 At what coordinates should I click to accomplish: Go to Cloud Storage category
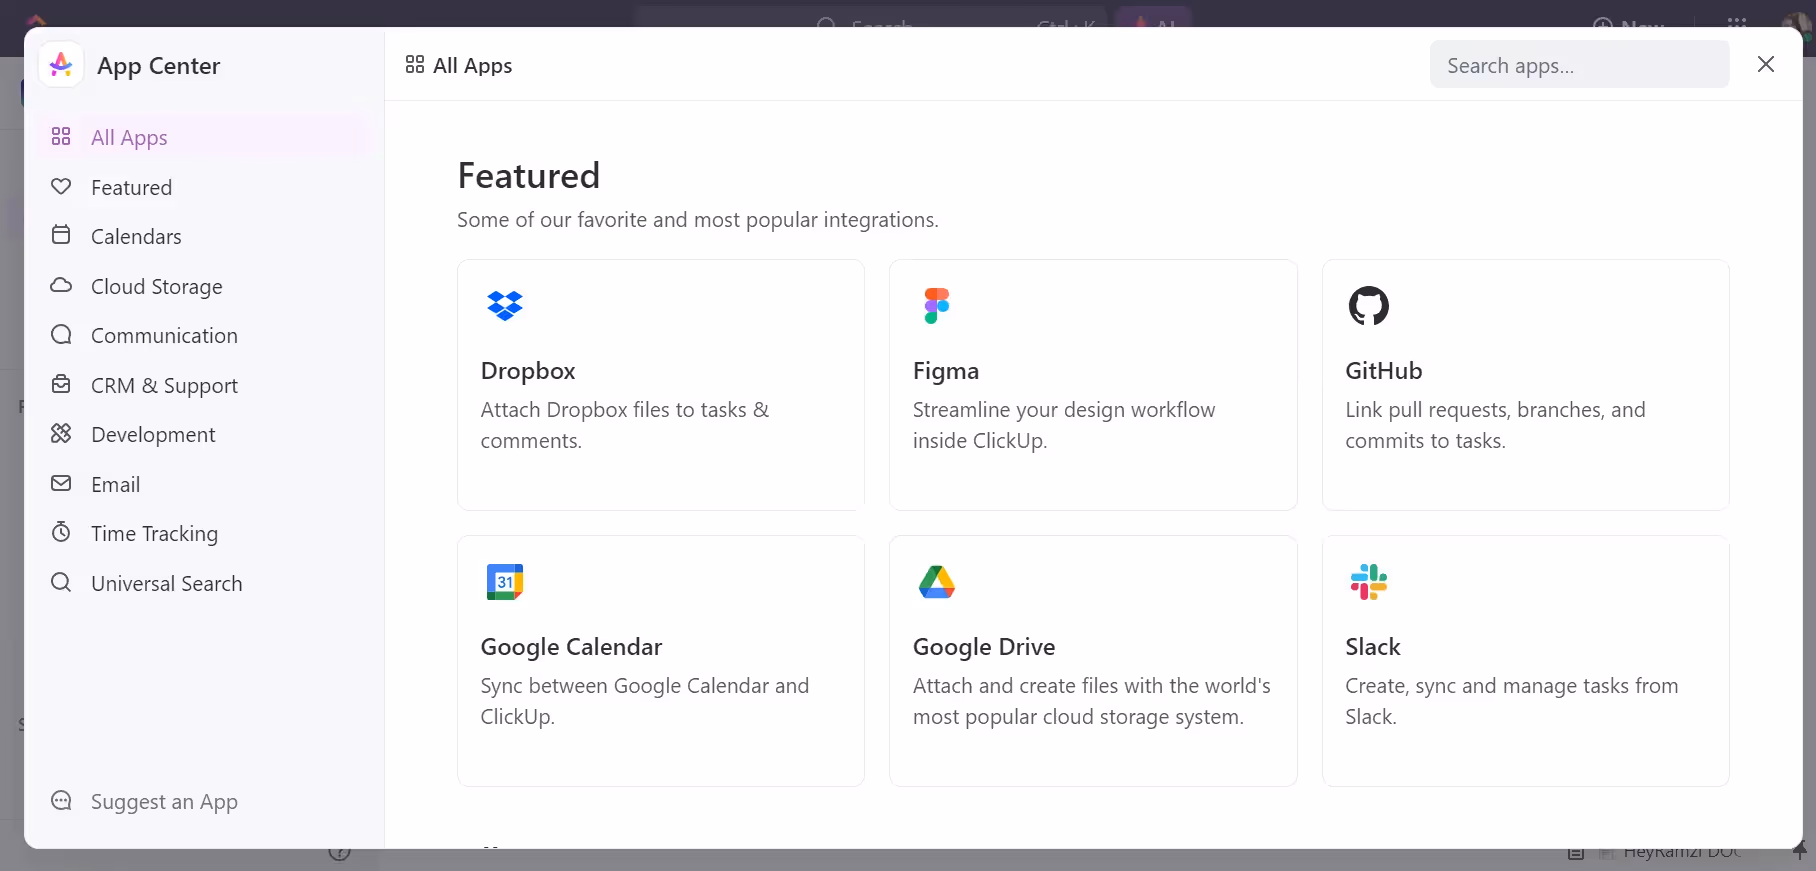(x=156, y=286)
